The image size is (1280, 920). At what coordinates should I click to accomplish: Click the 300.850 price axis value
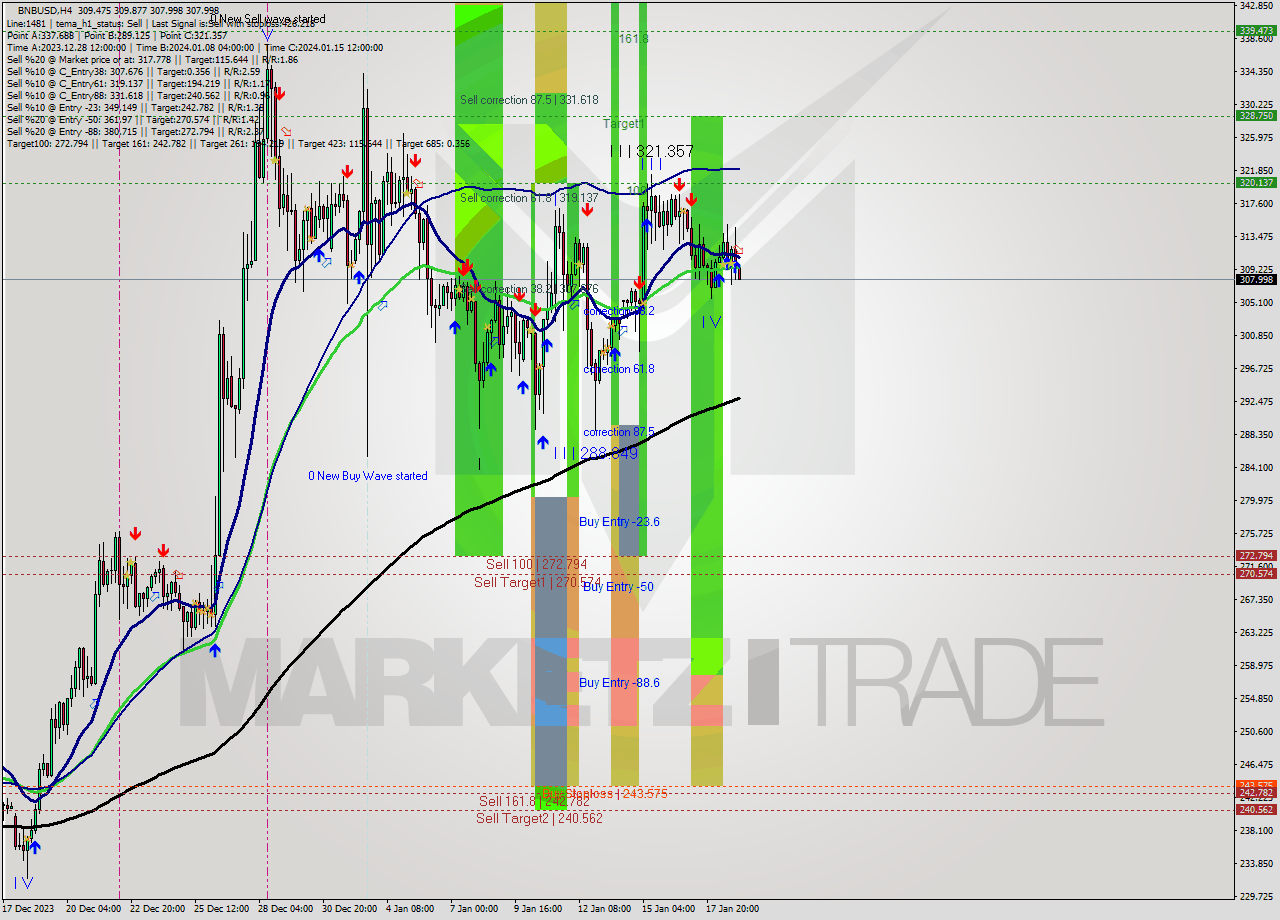click(1256, 336)
